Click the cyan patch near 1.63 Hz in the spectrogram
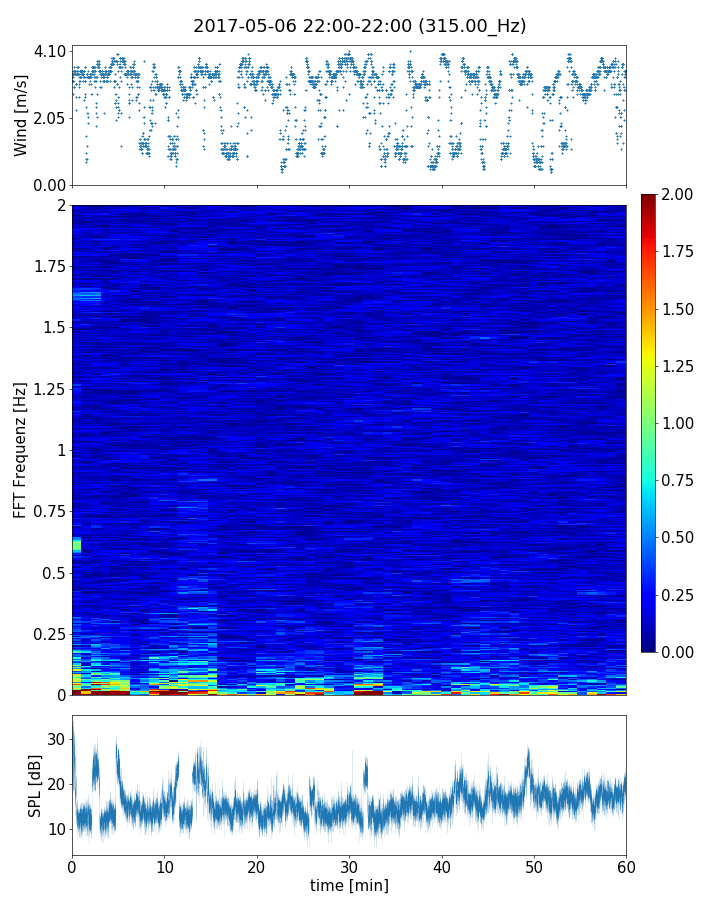 point(87,295)
